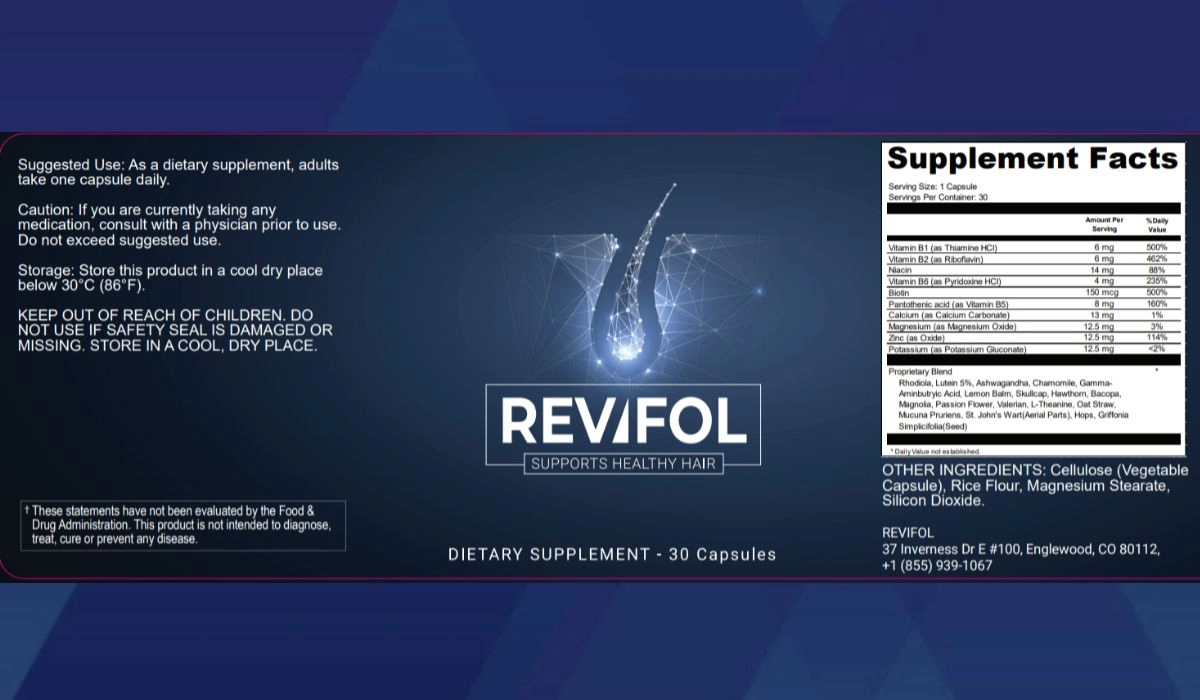Click 'Pantothenic acid (as Vitamin B5)' row

(x=1033, y=304)
